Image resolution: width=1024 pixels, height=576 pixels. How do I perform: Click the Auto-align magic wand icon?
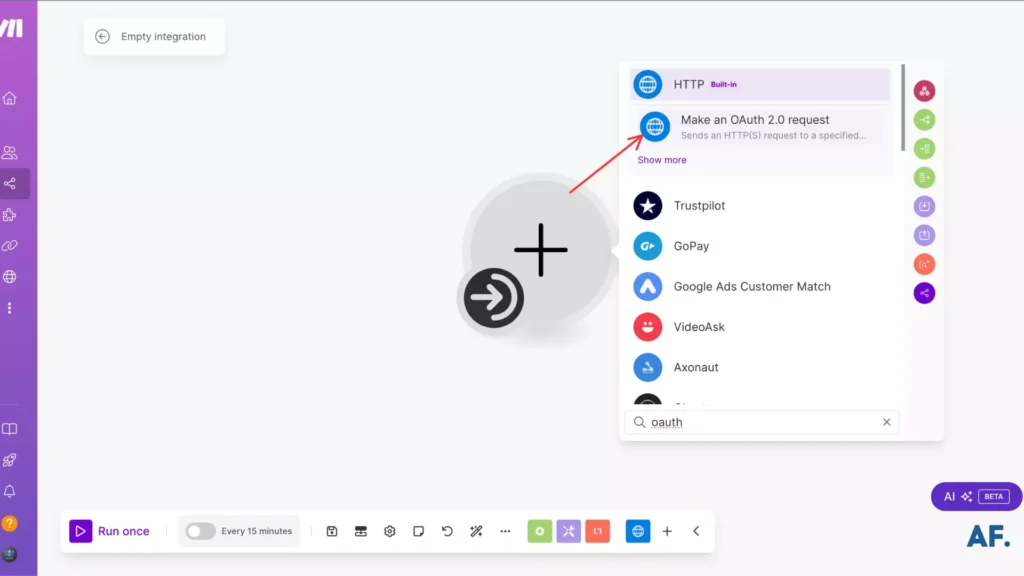pos(476,531)
